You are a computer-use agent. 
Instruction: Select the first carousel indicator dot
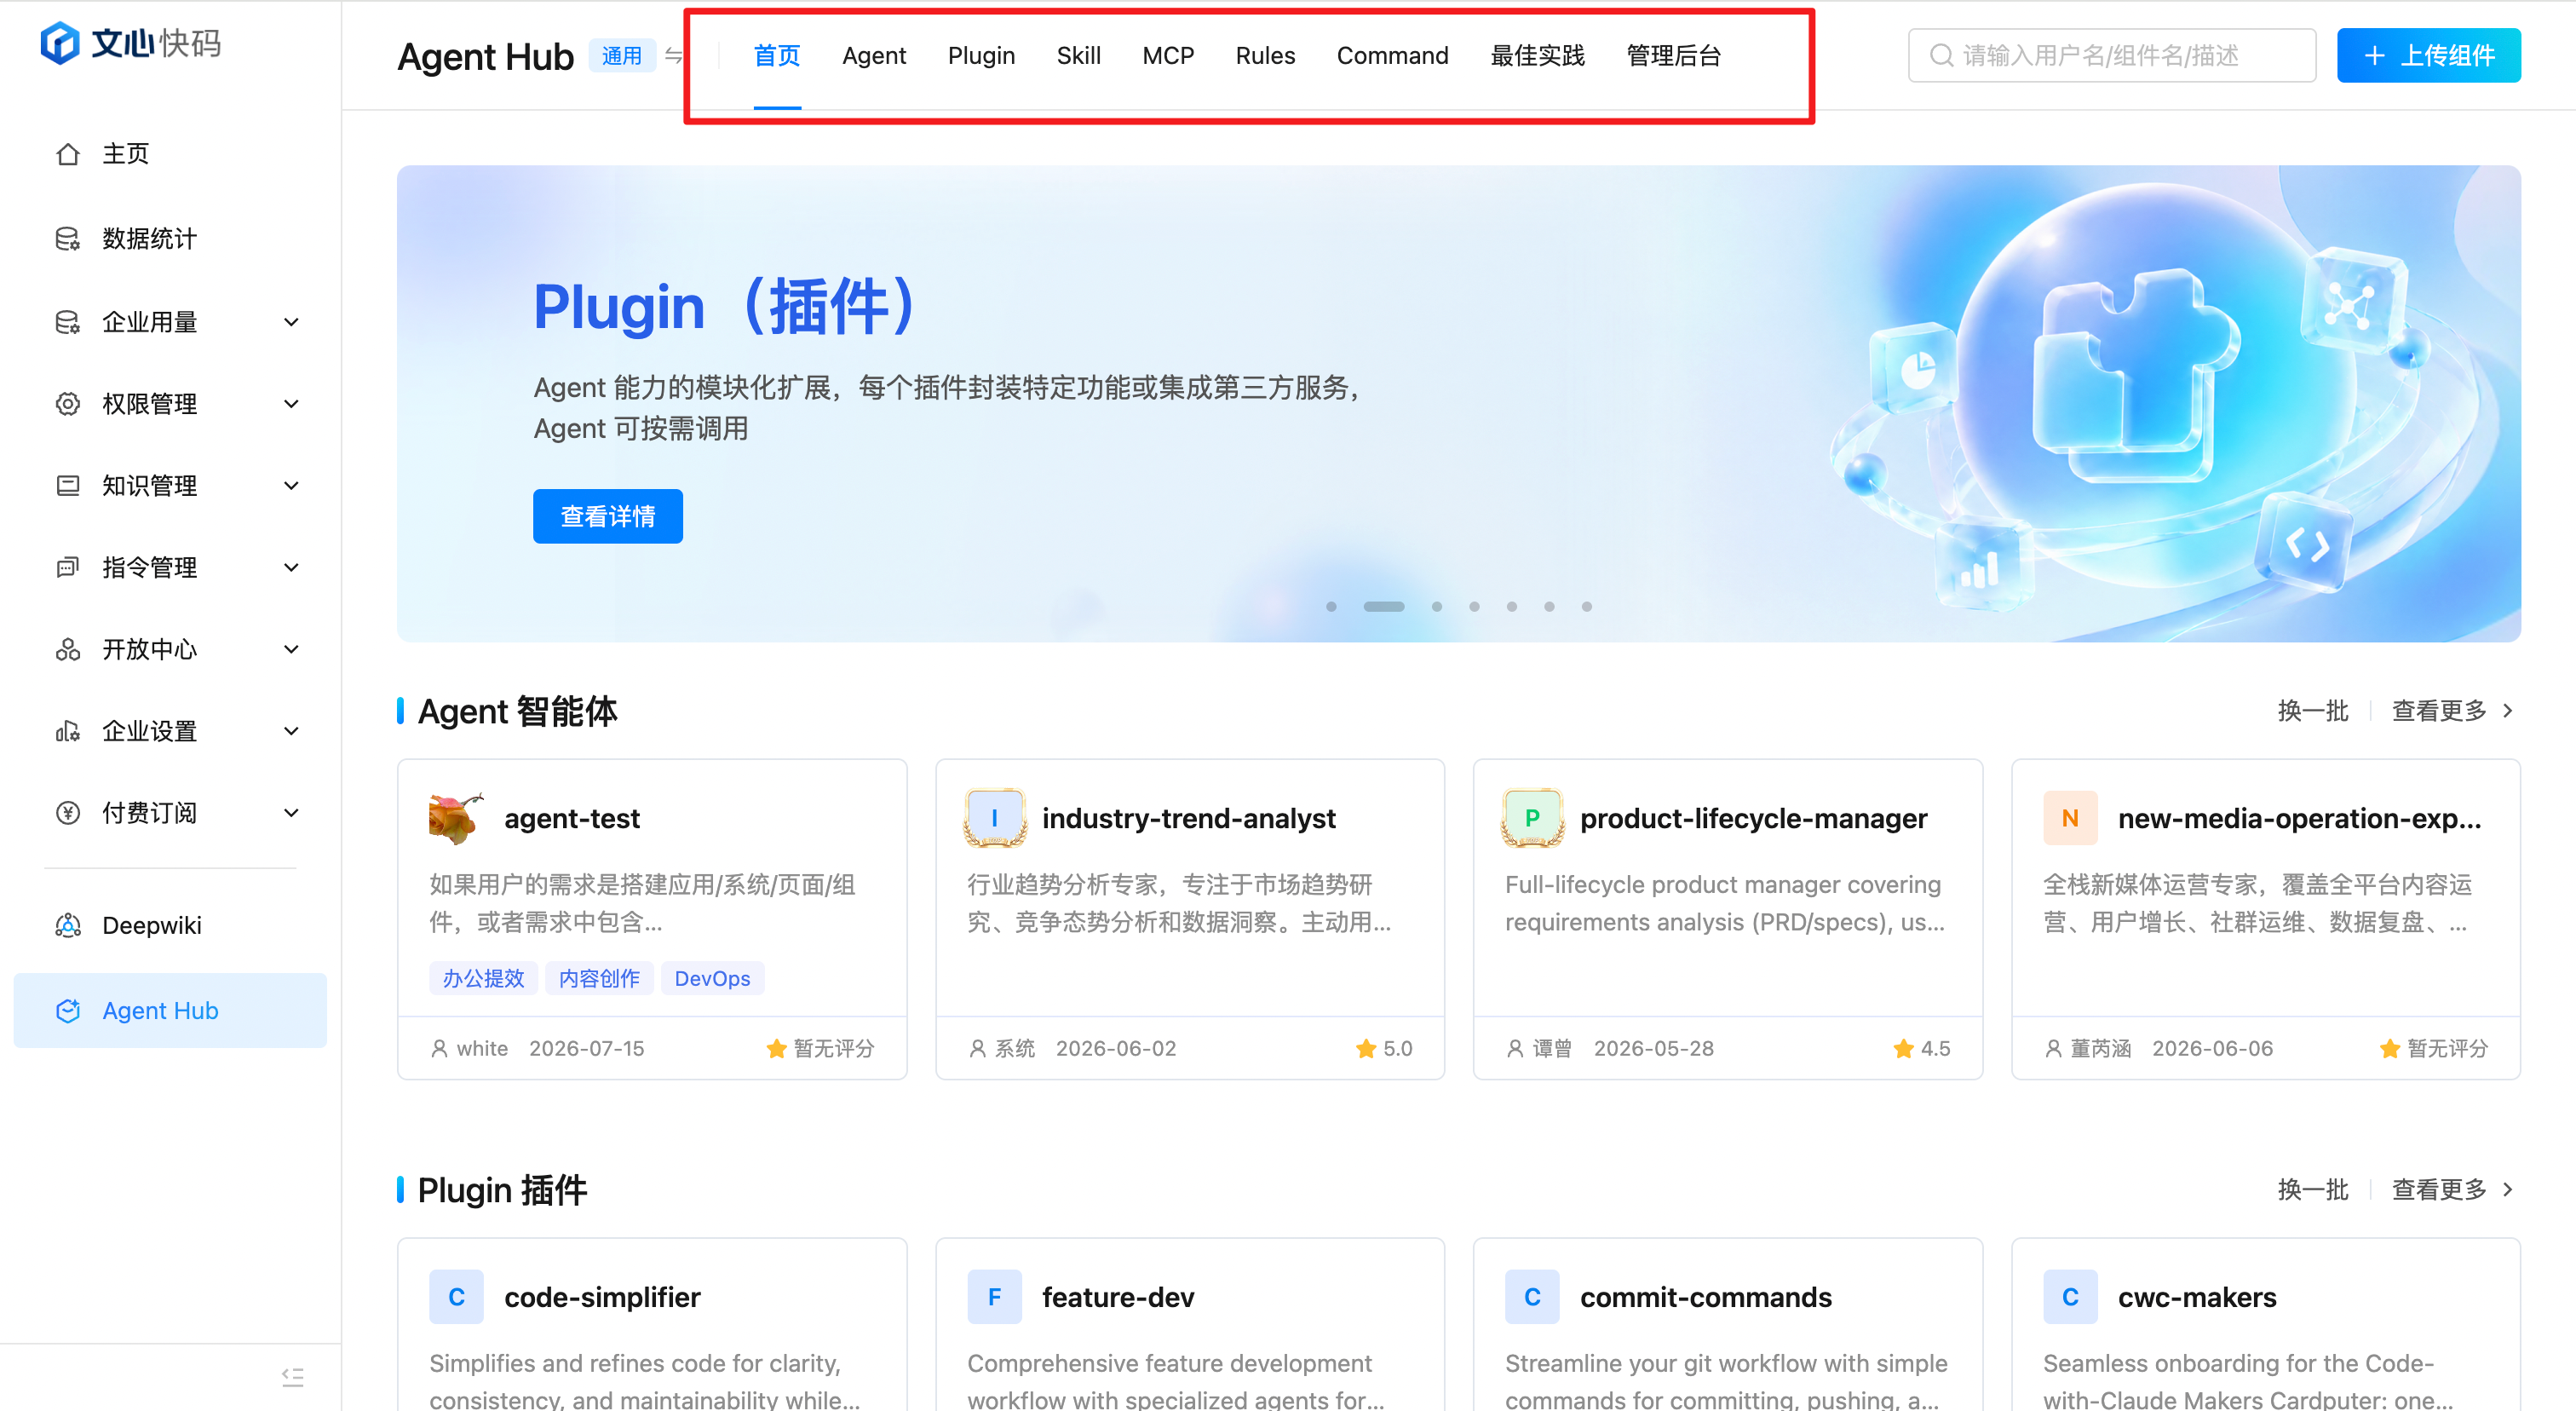1331,607
